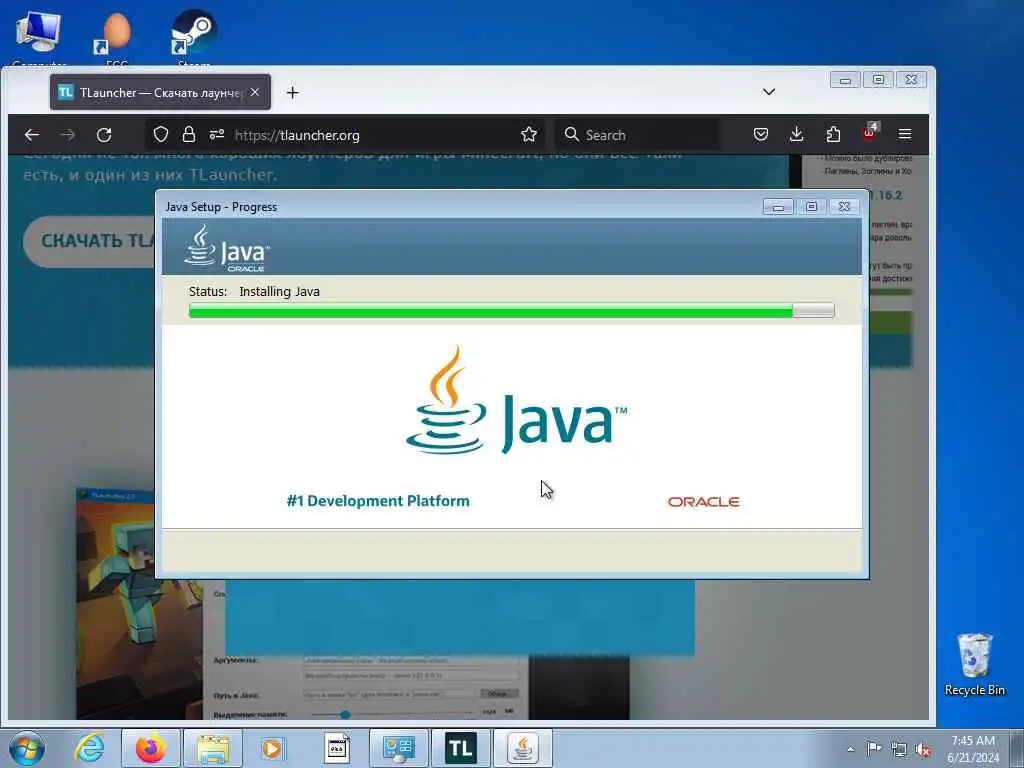Close the Java Setup window
This screenshot has width=1024, height=768.
(x=844, y=207)
